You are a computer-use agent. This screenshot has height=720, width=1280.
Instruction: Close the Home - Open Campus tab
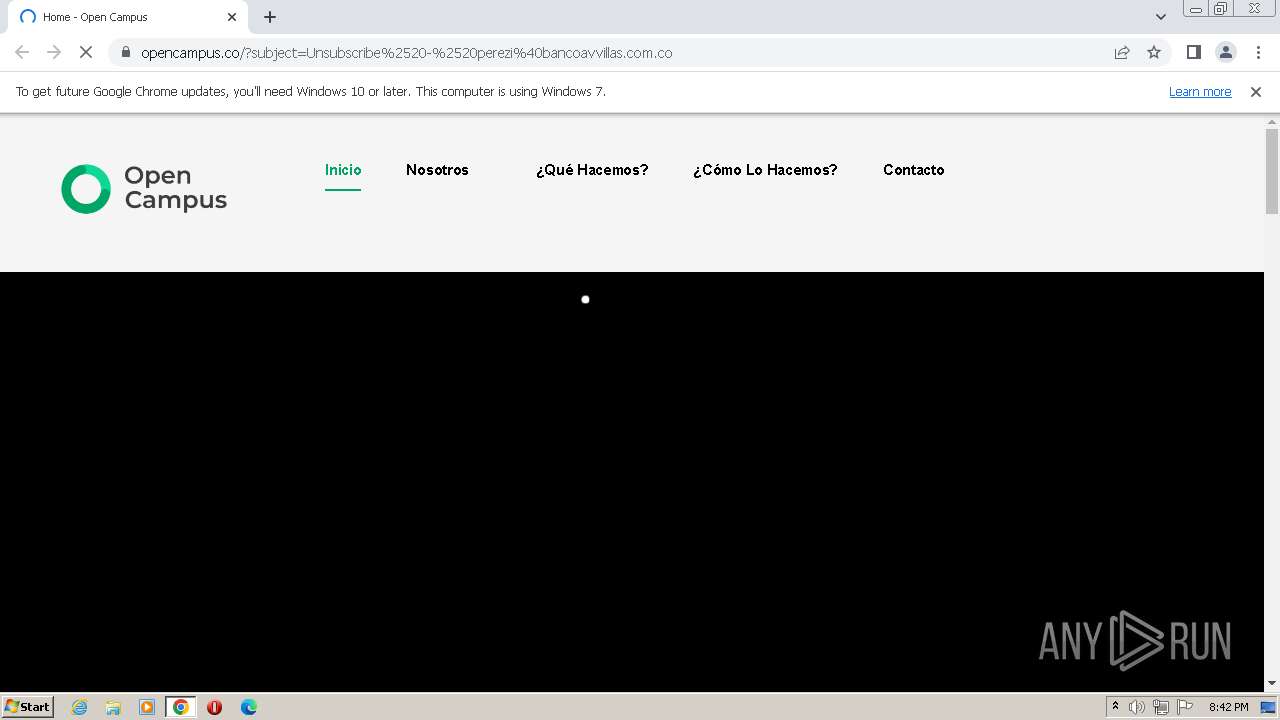[232, 17]
